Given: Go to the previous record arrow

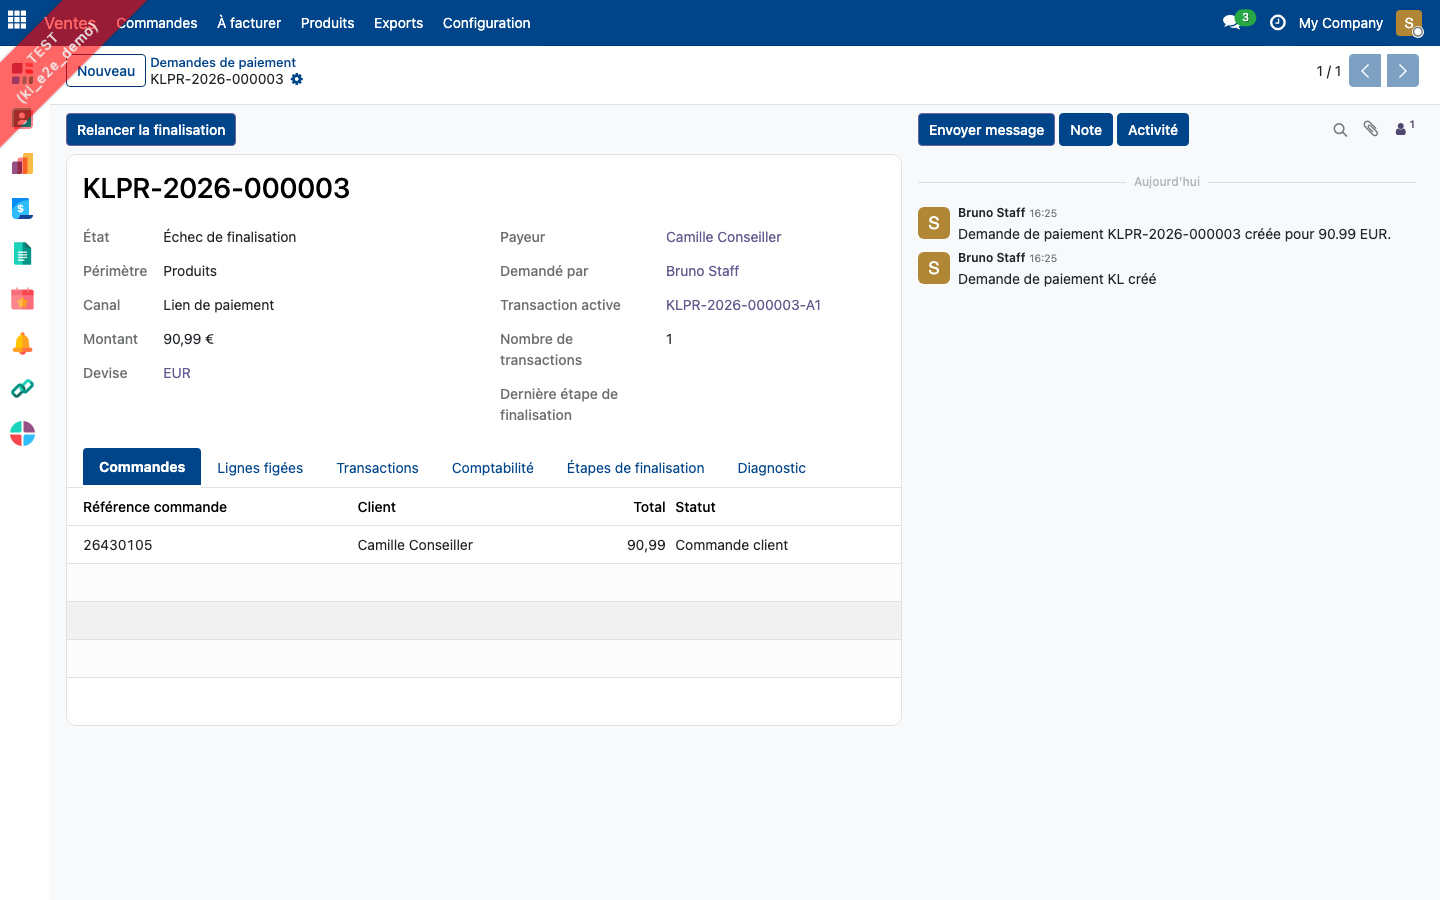Looking at the screenshot, I should coord(1365,71).
